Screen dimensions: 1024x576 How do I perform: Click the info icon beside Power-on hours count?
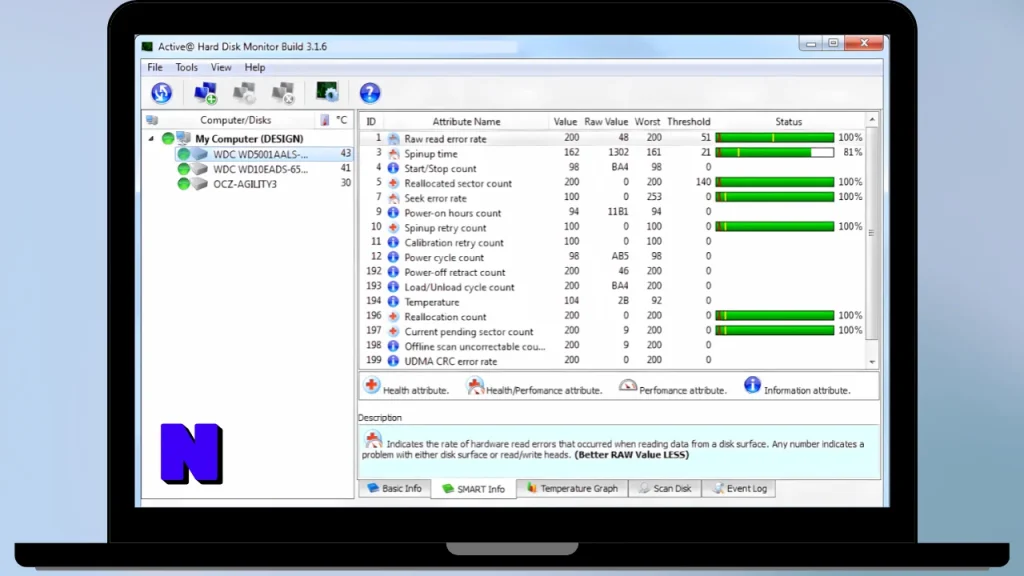tap(393, 213)
